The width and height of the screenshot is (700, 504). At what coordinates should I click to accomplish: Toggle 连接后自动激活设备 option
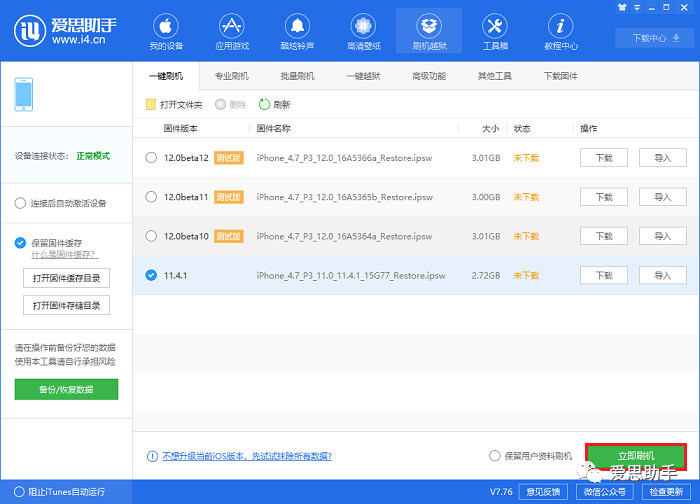[x=20, y=204]
